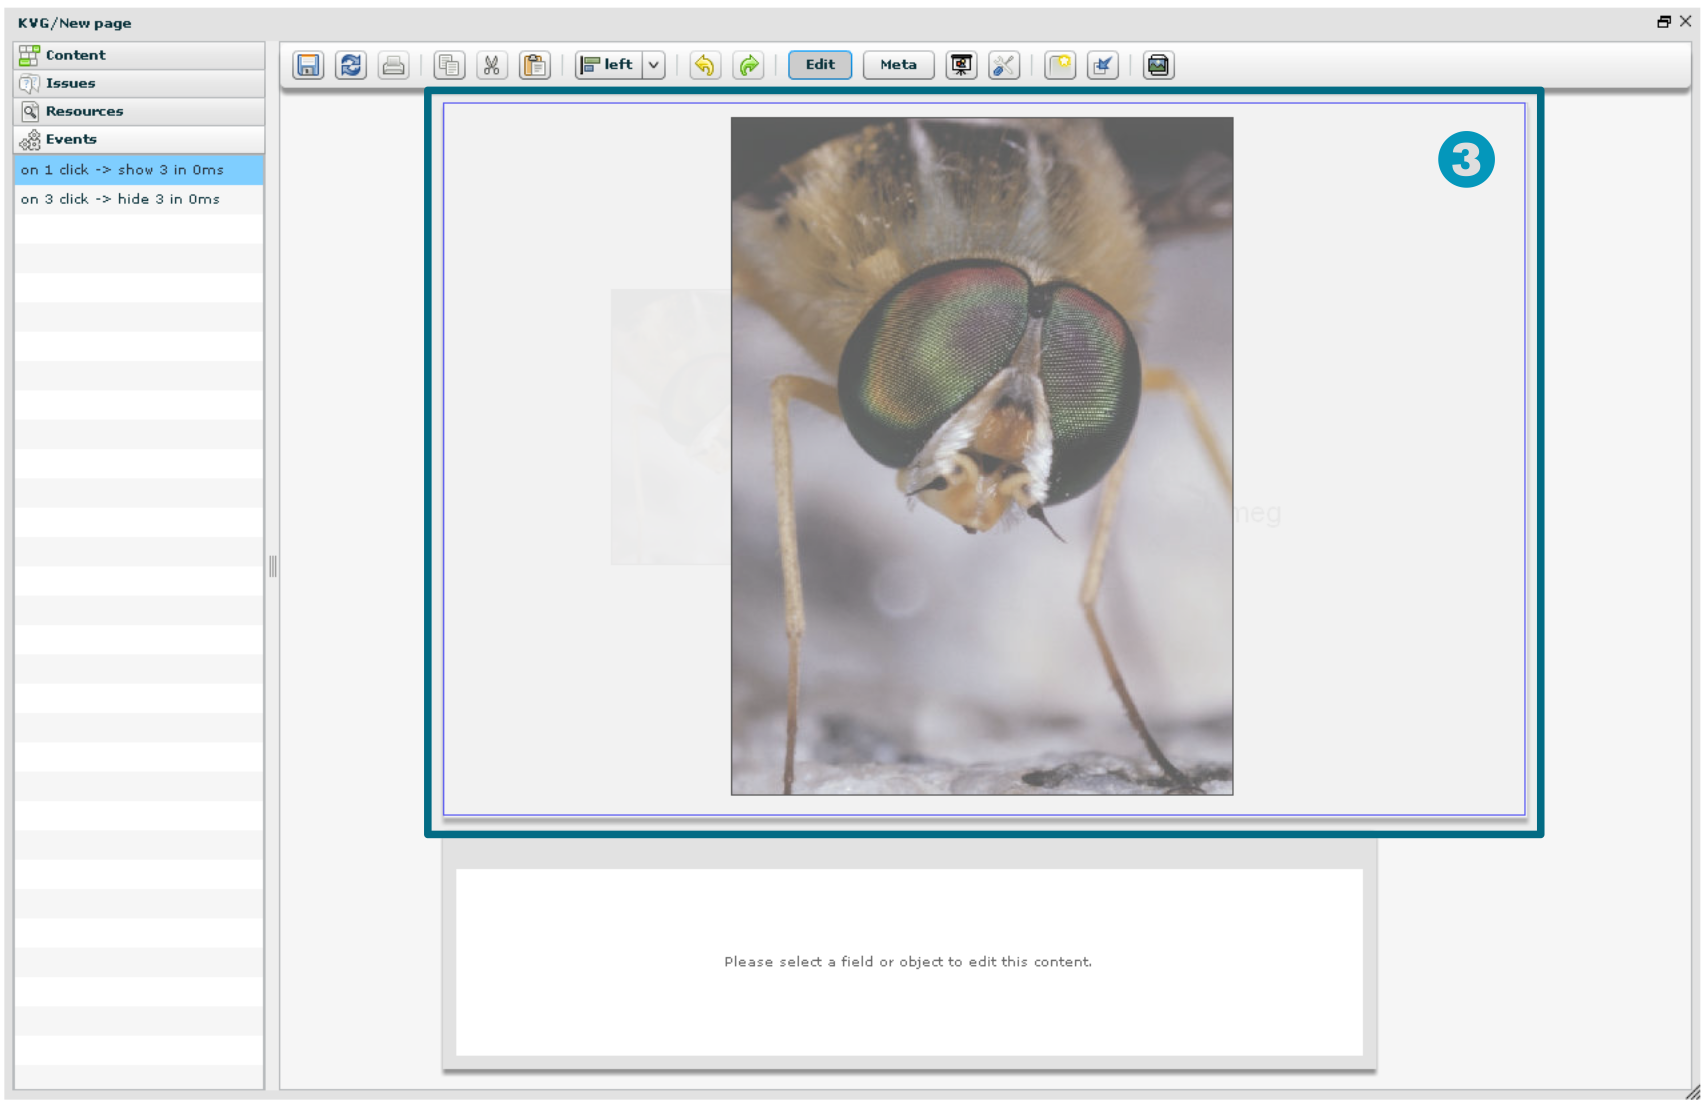Click the fly photo on the canvas

981,456
